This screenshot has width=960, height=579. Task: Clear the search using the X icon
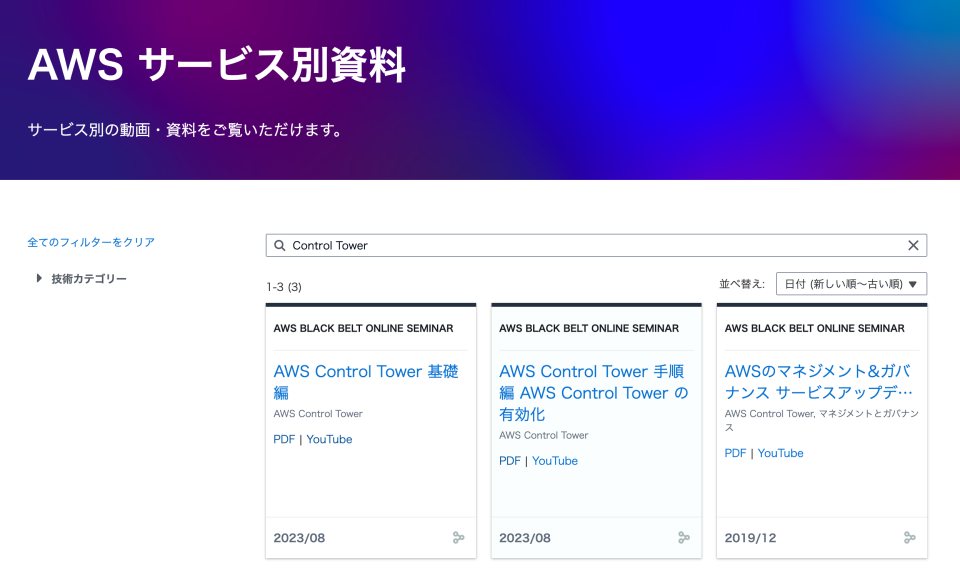point(913,245)
